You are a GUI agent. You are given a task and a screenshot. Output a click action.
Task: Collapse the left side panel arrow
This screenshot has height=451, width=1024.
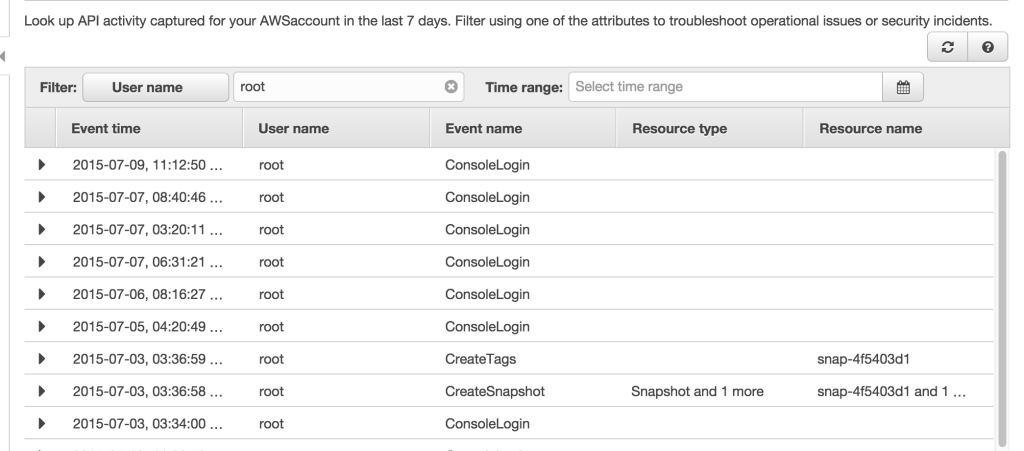[4, 57]
